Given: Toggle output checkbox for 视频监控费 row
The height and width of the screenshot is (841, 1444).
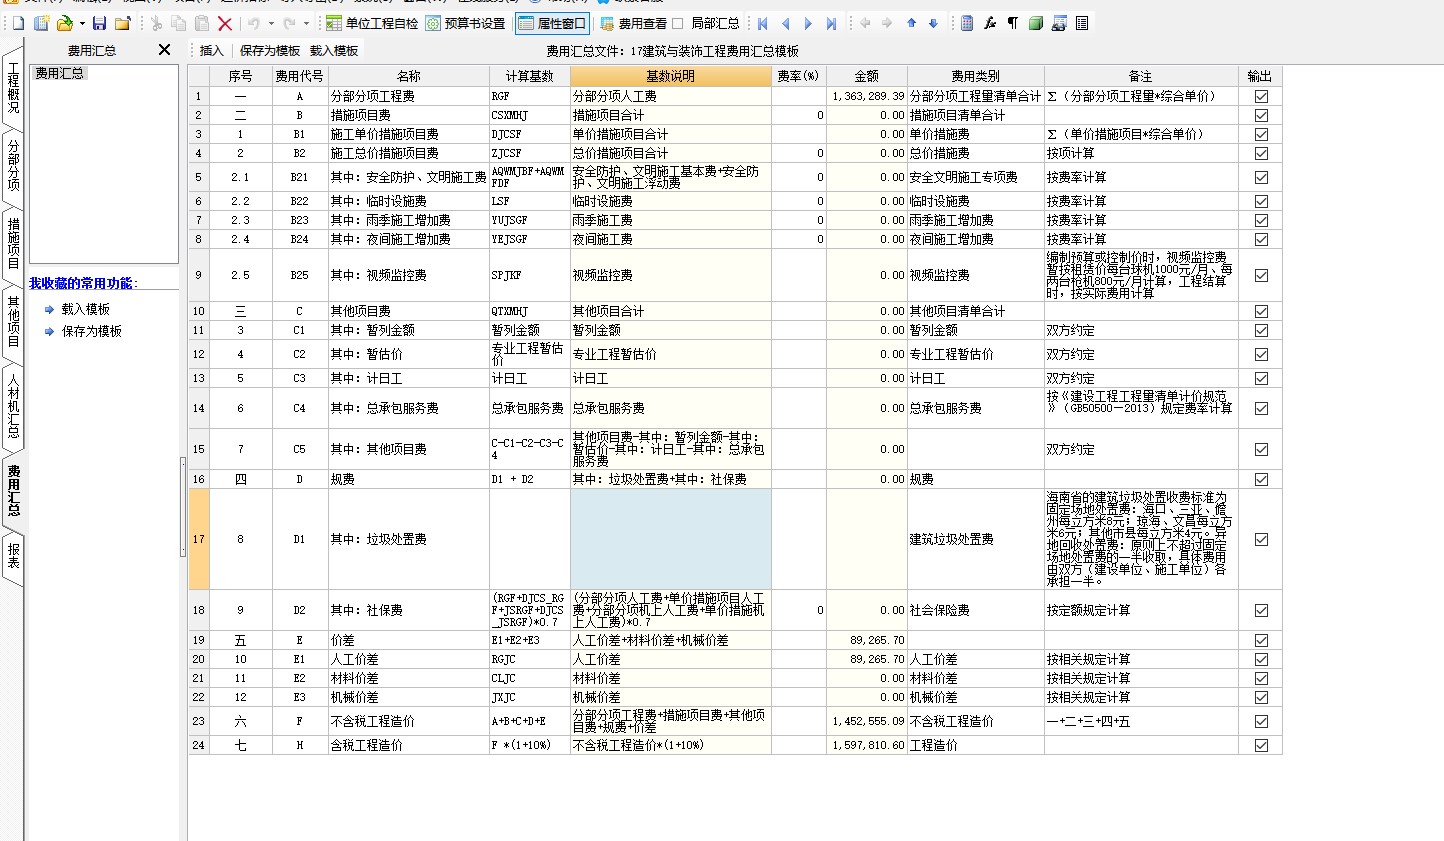Looking at the screenshot, I should point(1261,275).
